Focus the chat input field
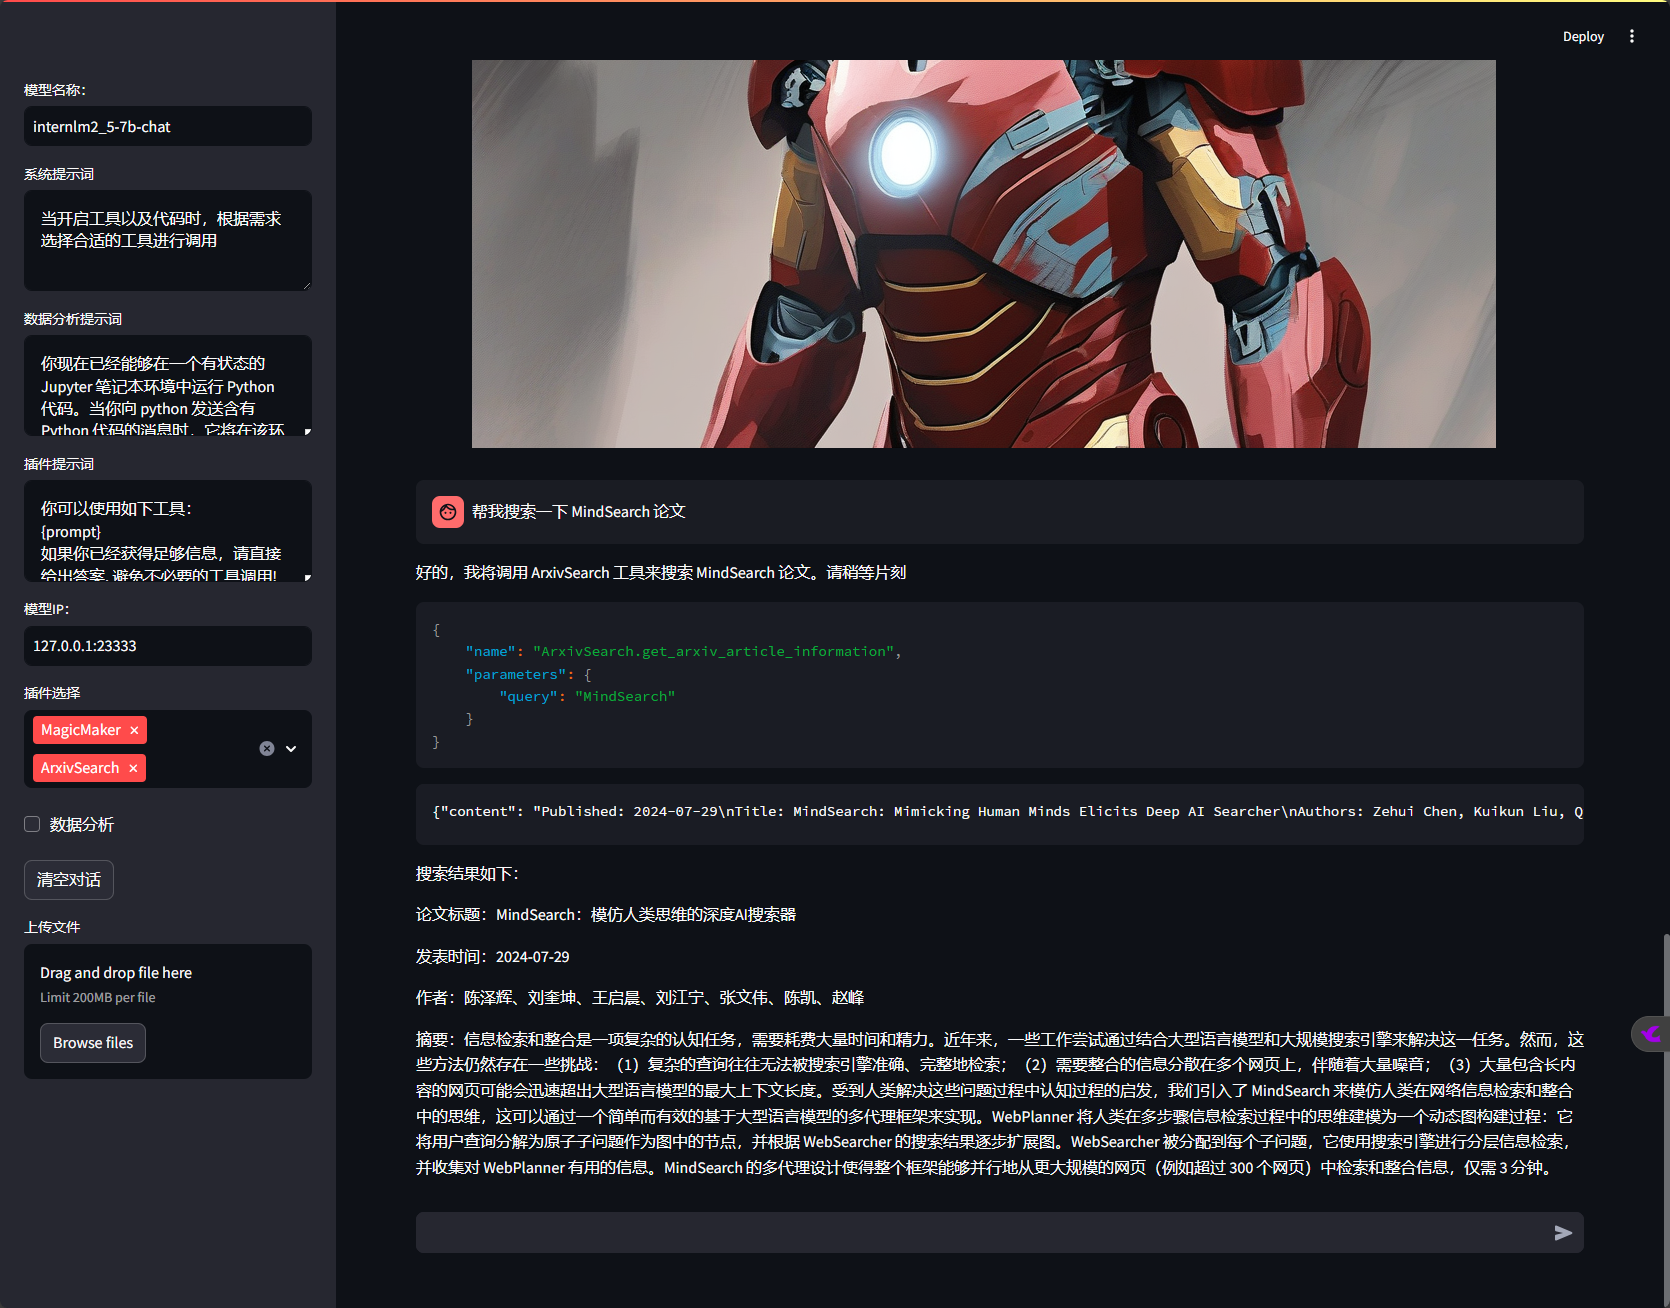Screen dimensions: 1670x1308 pyautogui.click(x=982, y=1233)
